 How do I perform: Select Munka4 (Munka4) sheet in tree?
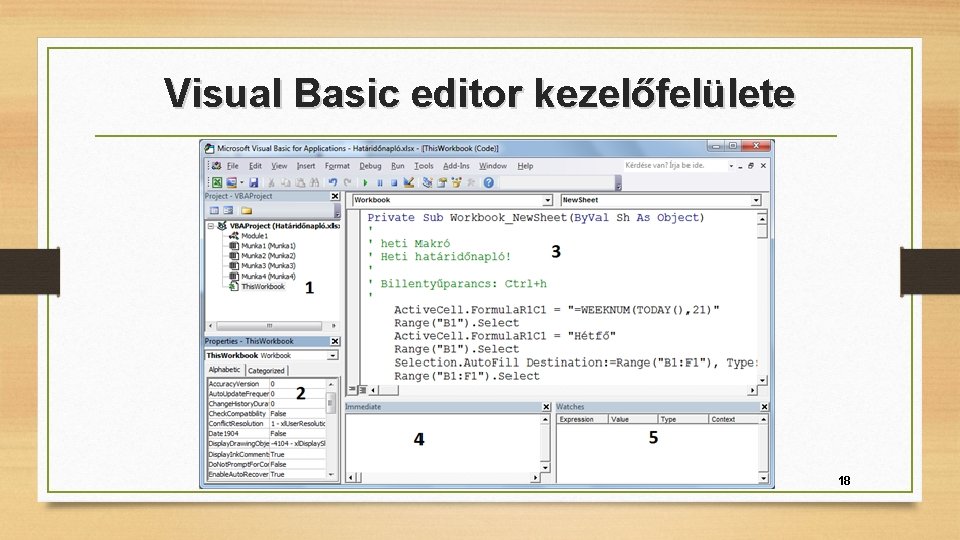pos(268,276)
